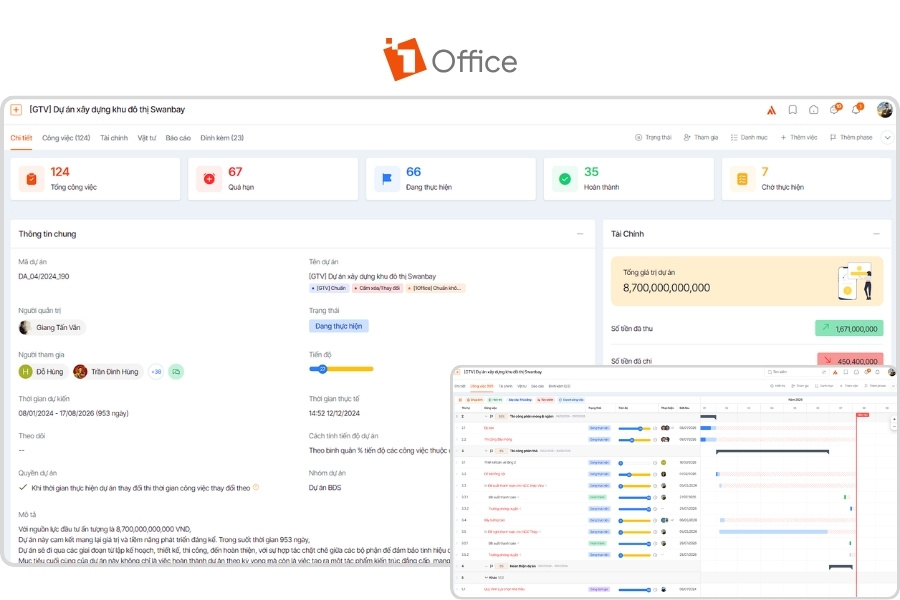The width and height of the screenshot is (900, 600).
Task: Click the orange plus icon beside project title
Action: pyautogui.click(x=16, y=110)
